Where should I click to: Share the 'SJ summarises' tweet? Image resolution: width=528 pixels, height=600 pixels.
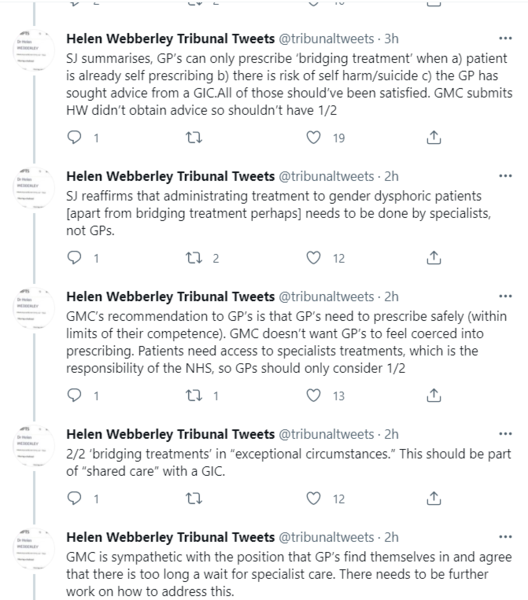(433, 137)
